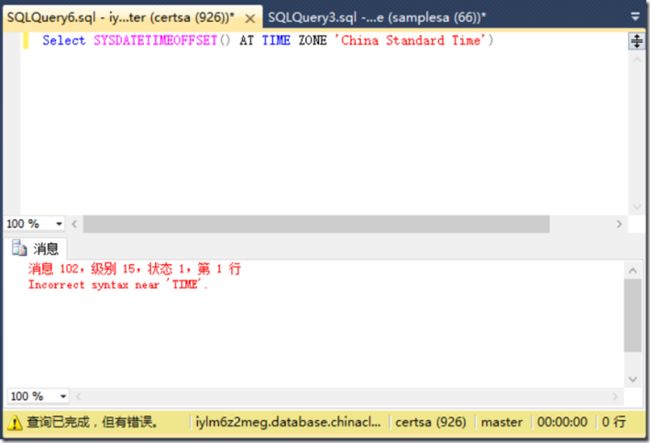Viewport: 650px width, 443px height.
Task: Close the SQLQuery6.sql tab
Action: coord(250,19)
